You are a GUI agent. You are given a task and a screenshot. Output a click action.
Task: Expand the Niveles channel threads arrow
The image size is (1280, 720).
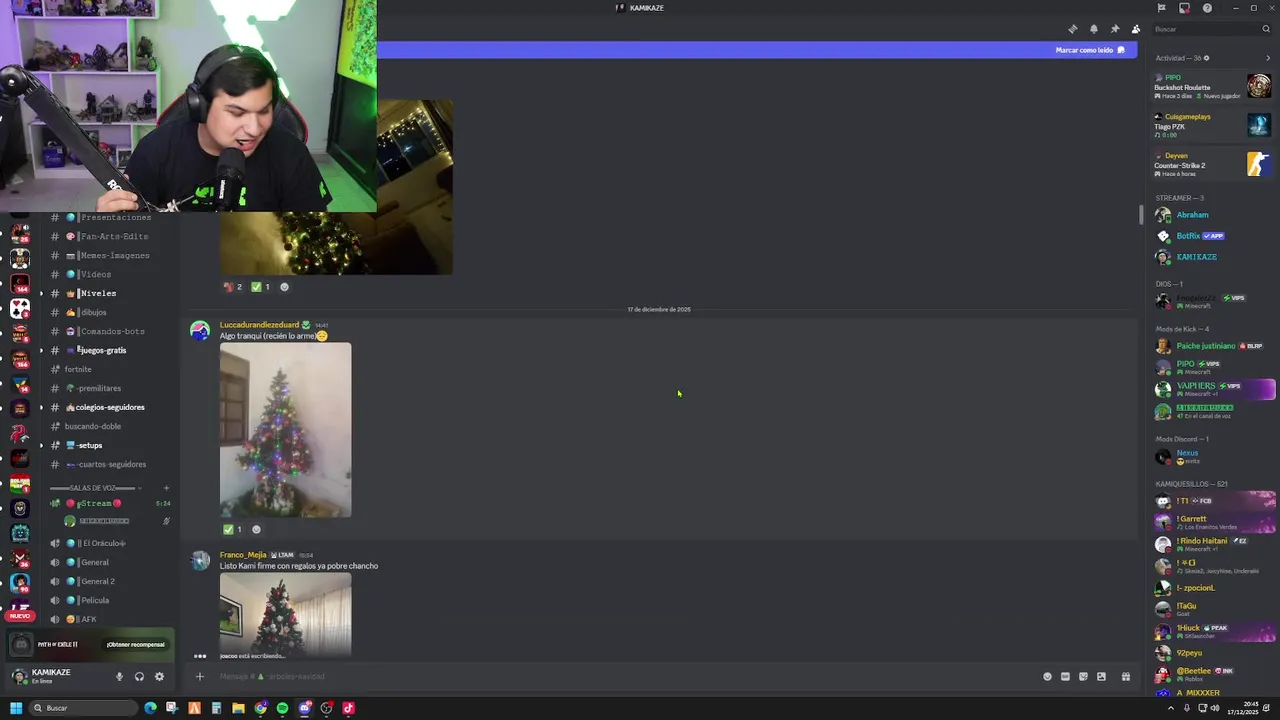point(41,293)
